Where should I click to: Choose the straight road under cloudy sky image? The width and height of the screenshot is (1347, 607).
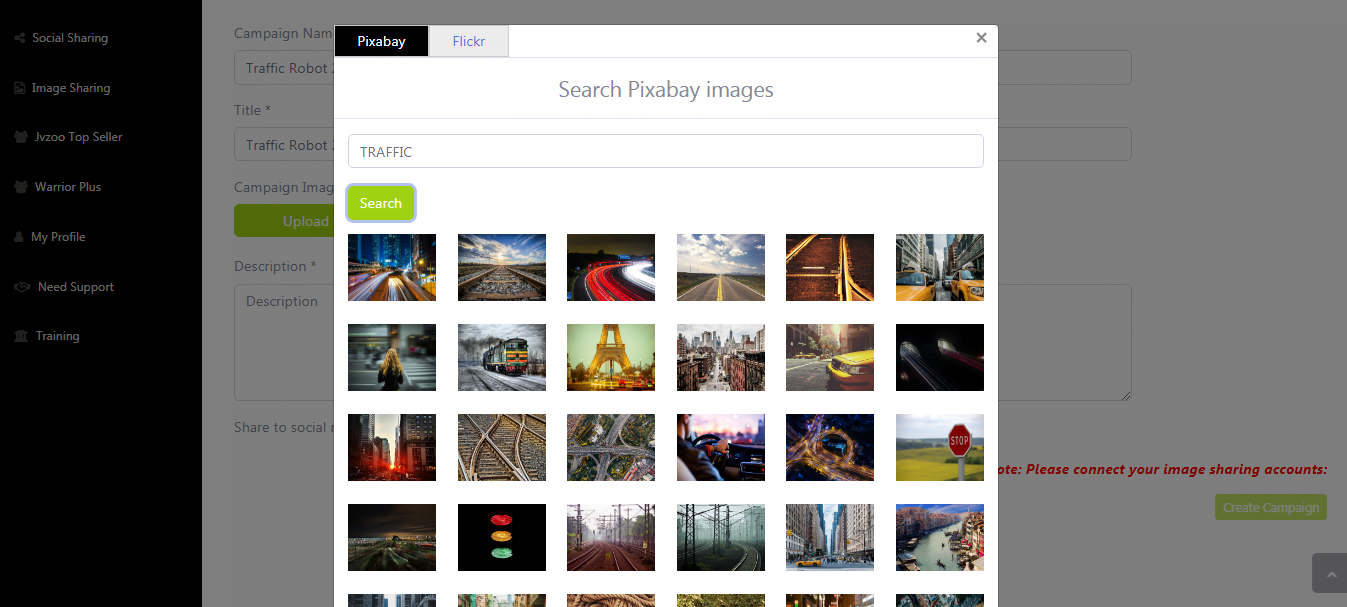(x=721, y=267)
